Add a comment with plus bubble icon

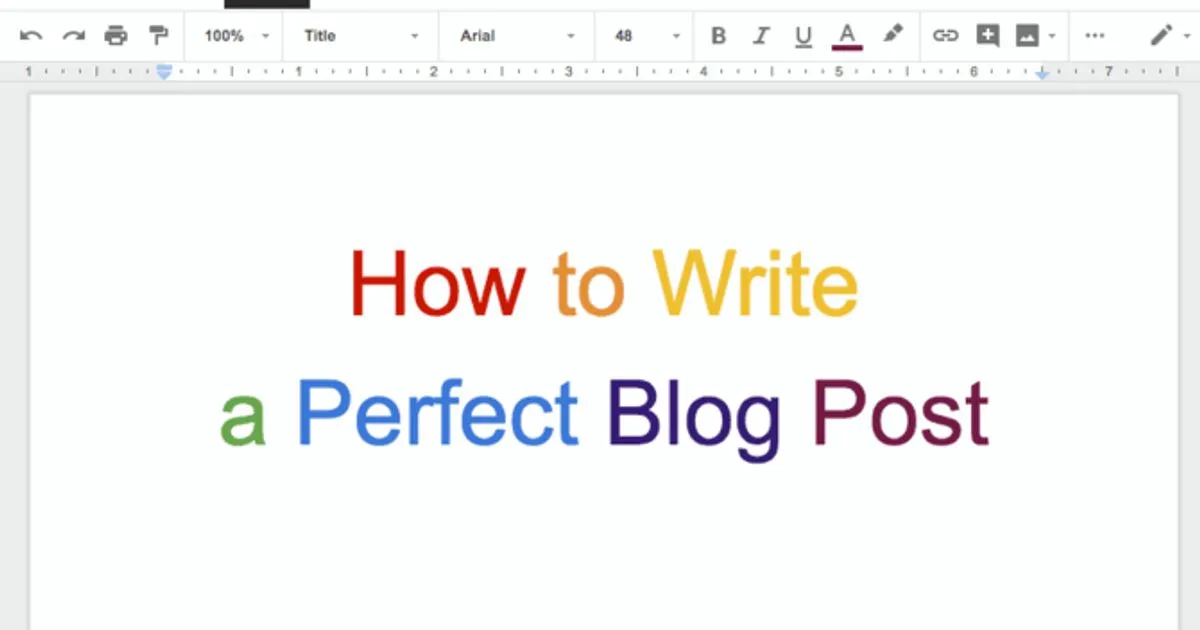987,36
